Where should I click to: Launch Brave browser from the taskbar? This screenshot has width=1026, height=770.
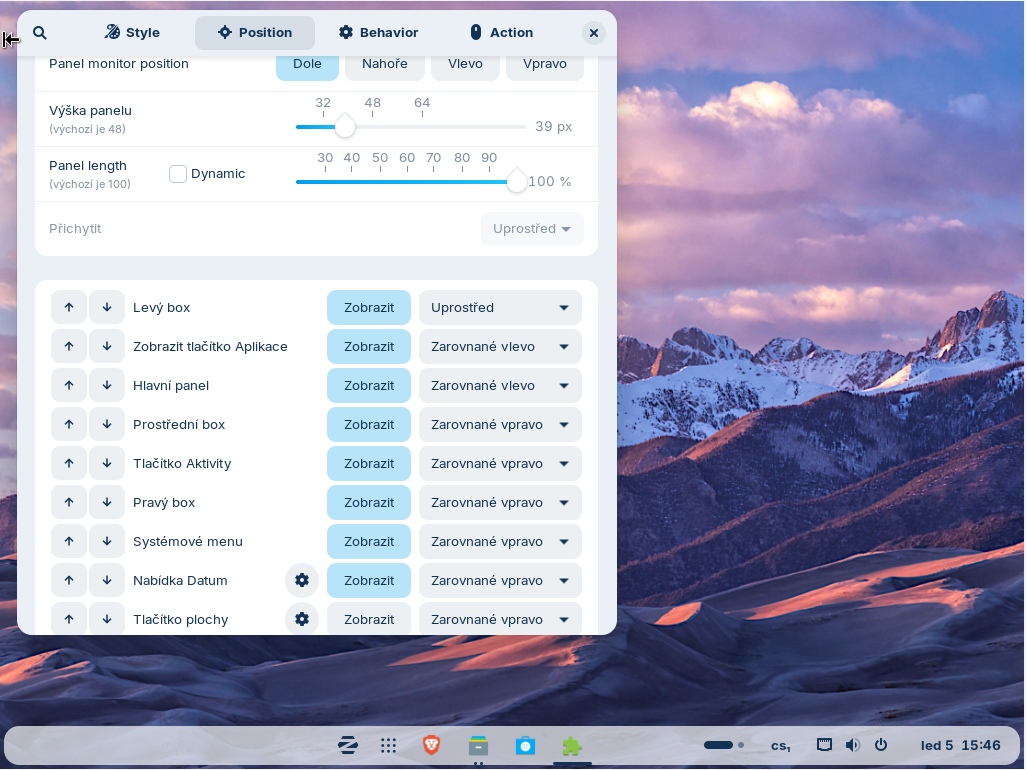pyautogui.click(x=431, y=745)
